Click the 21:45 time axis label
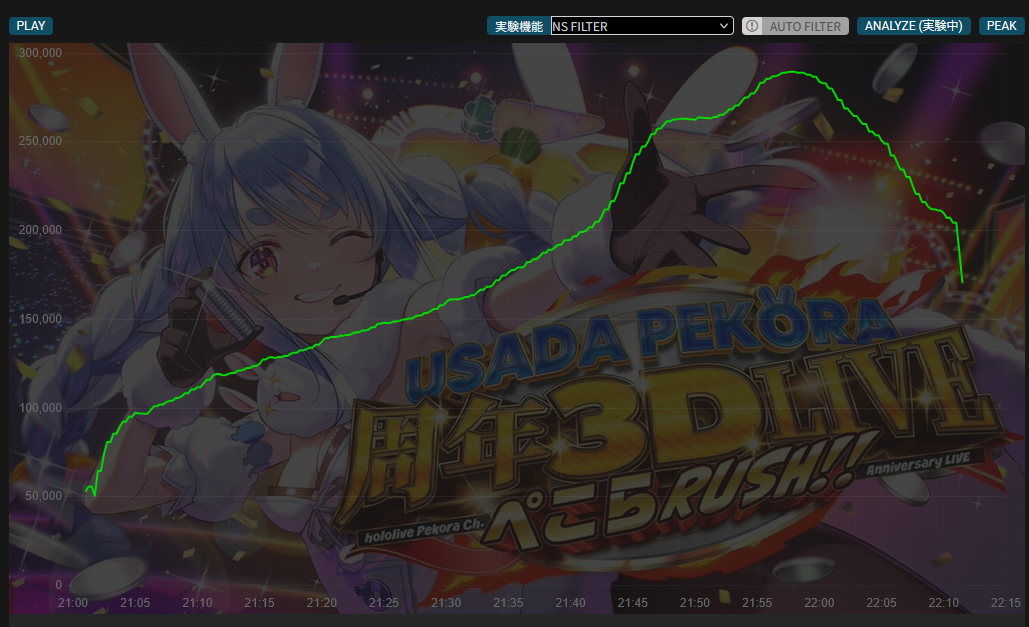This screenshot has width=1029, height=627. [x=632, y=603]
